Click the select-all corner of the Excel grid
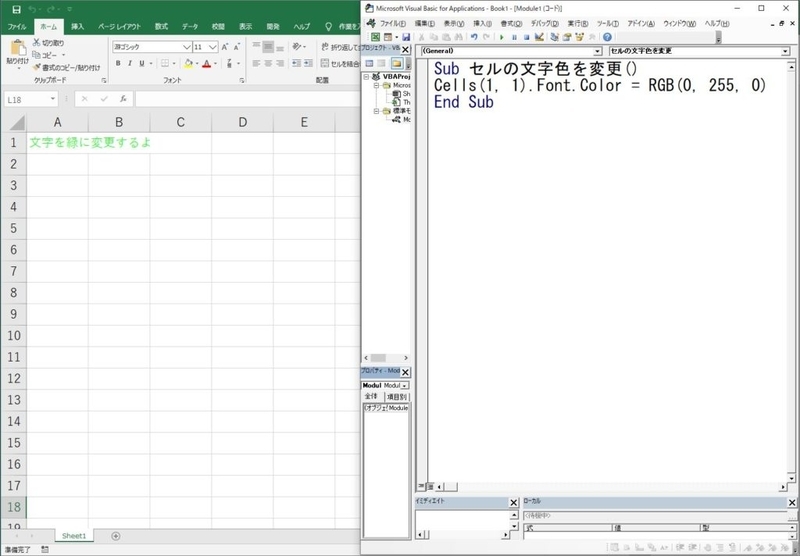This screenshot has width=800, height=556. coord(16,122)
